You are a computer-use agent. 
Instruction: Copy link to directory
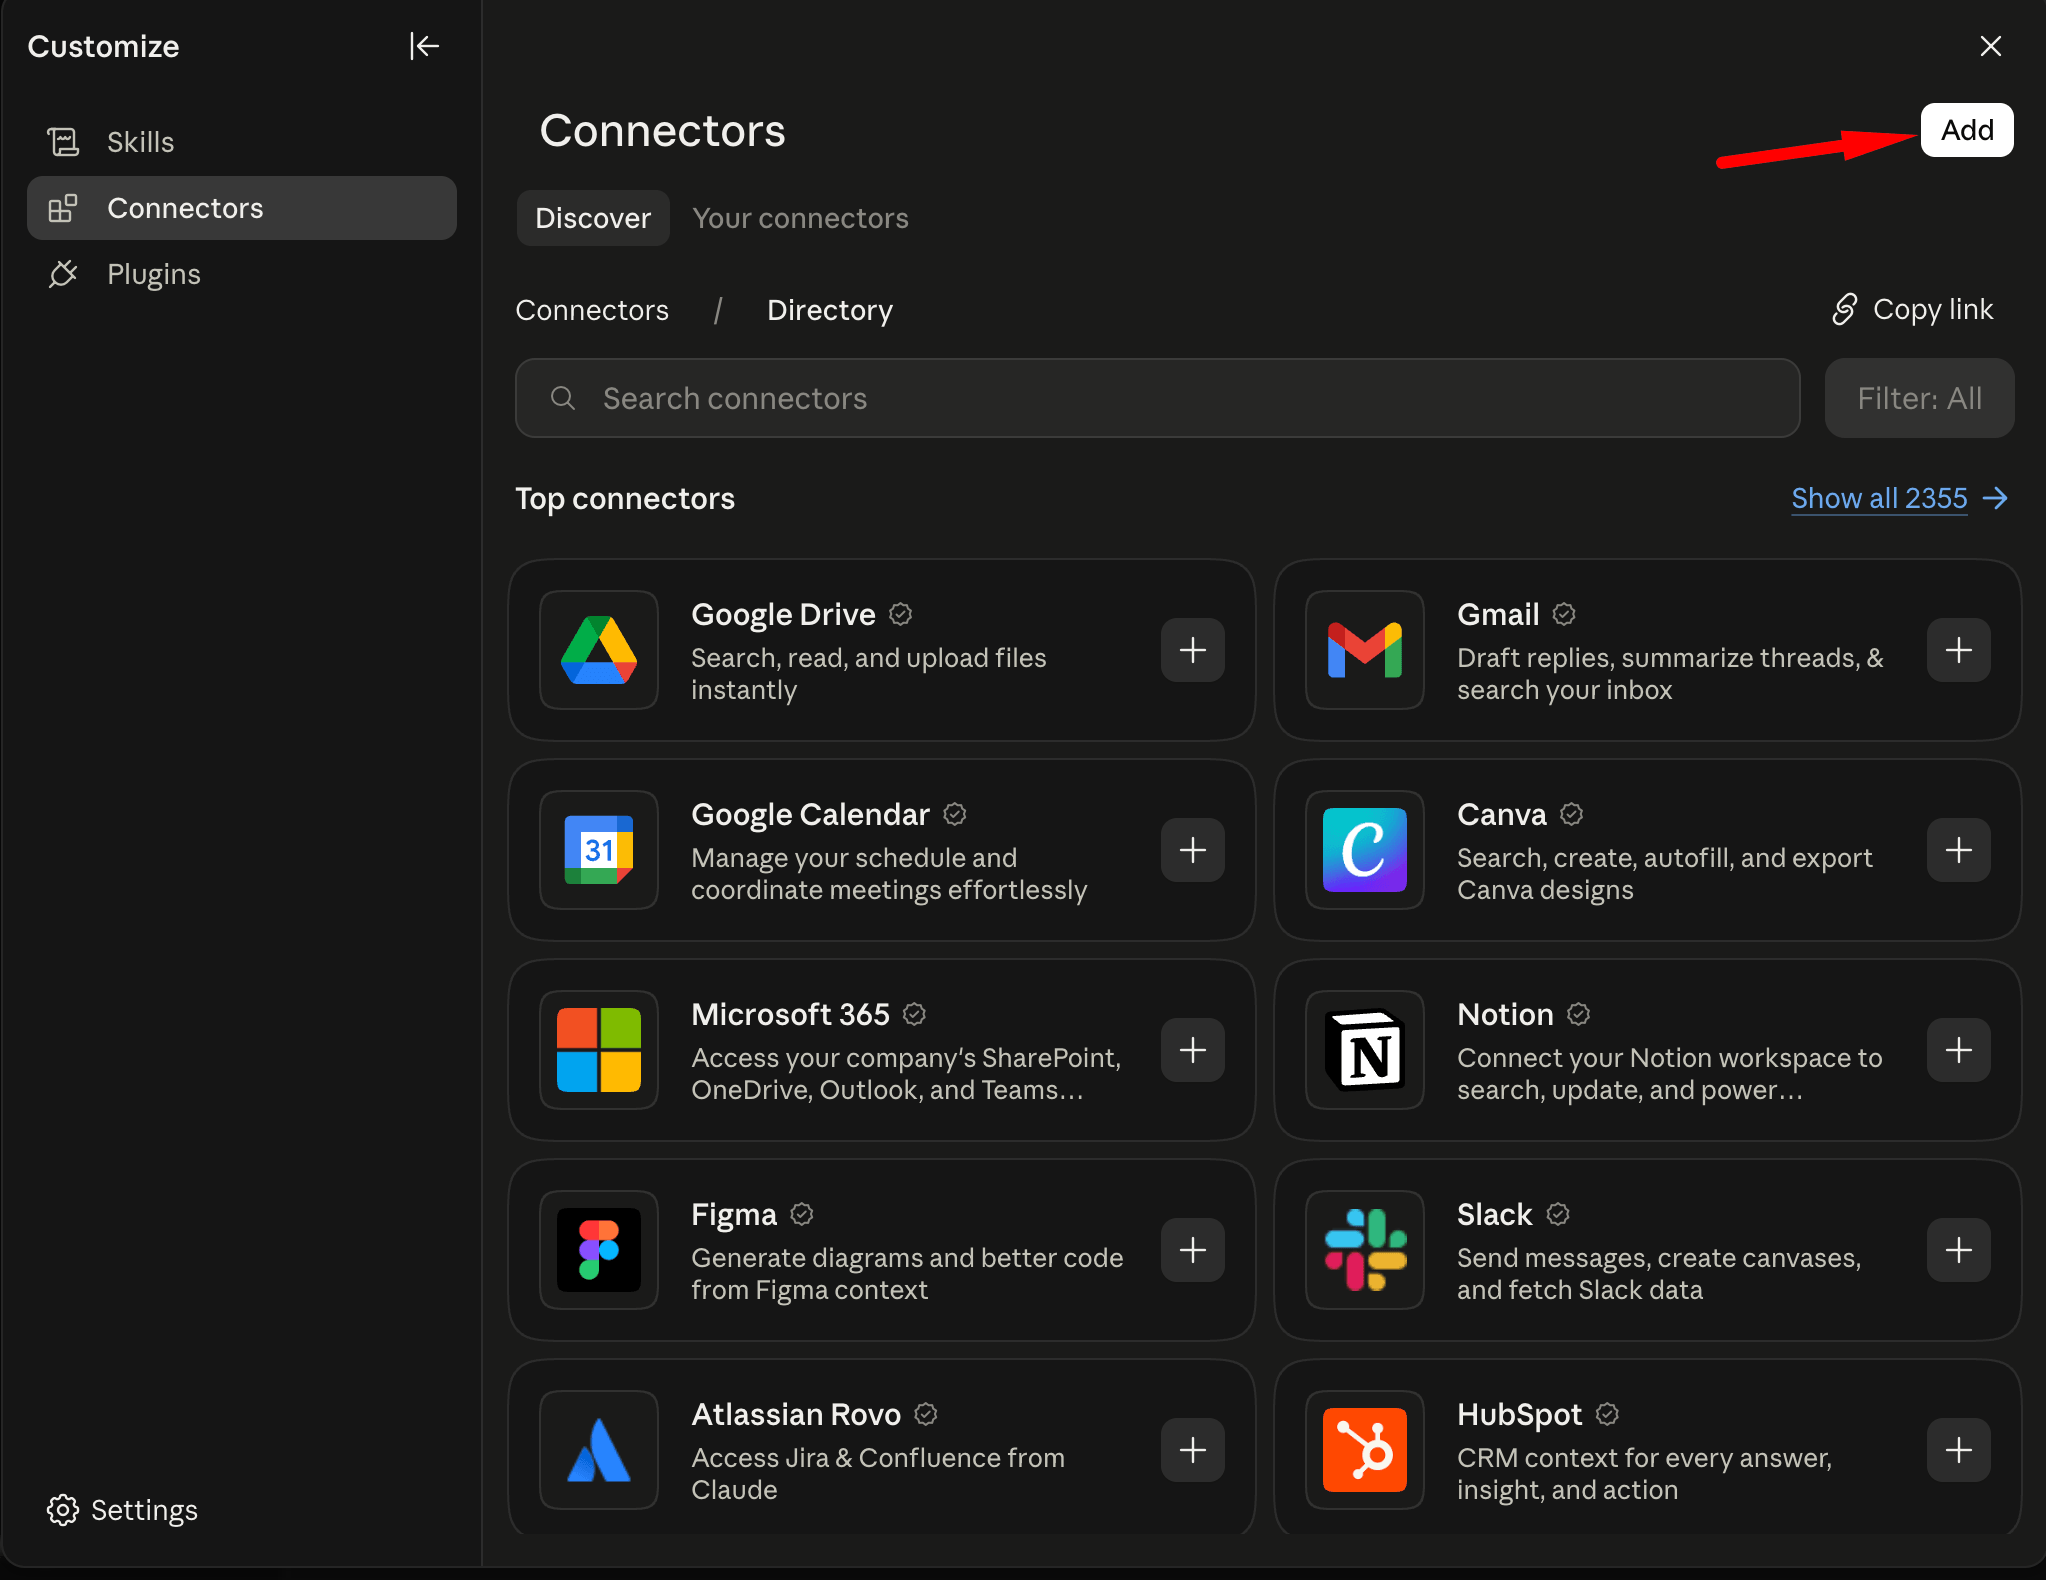pyautogui.click(x=1912, y=310)
